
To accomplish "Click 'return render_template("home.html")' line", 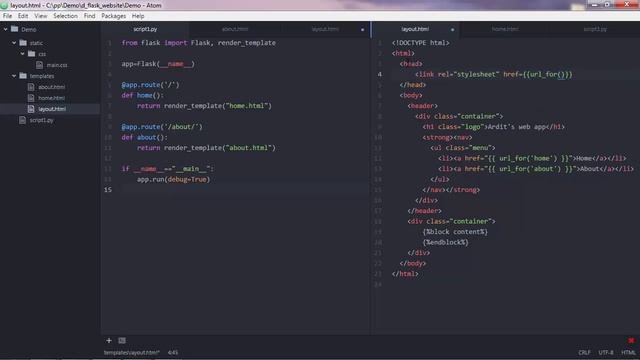I will [x=204, y=106].
